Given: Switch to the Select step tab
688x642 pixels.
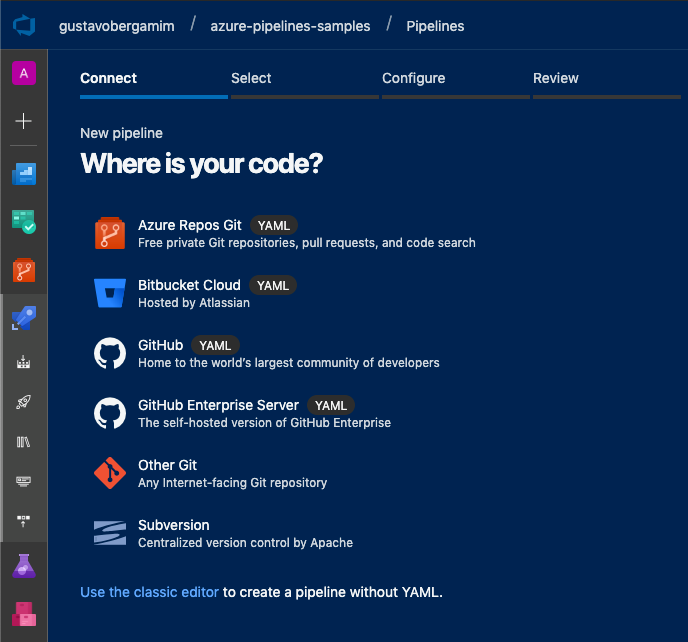Looking at the screenshot, I should pyautogui.click(x=305, y=83).
